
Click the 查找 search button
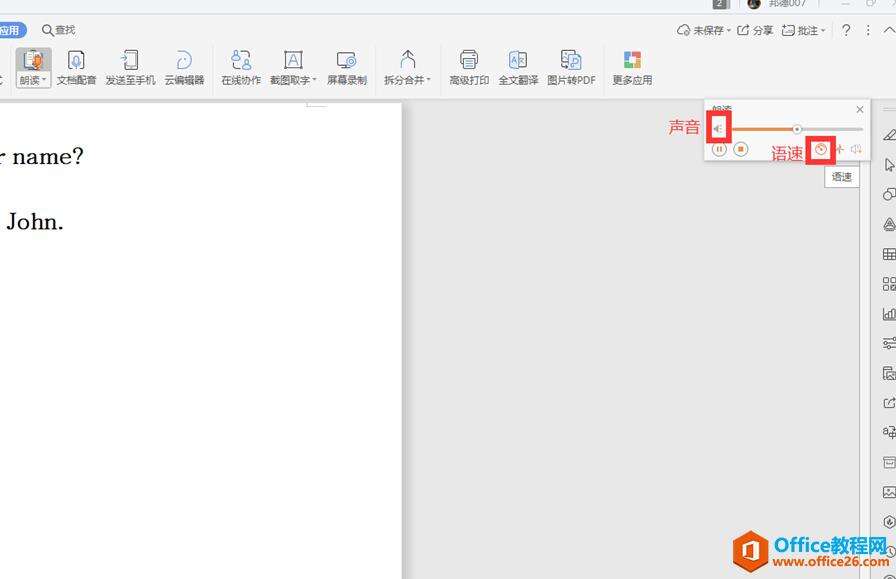click(58, 30)
